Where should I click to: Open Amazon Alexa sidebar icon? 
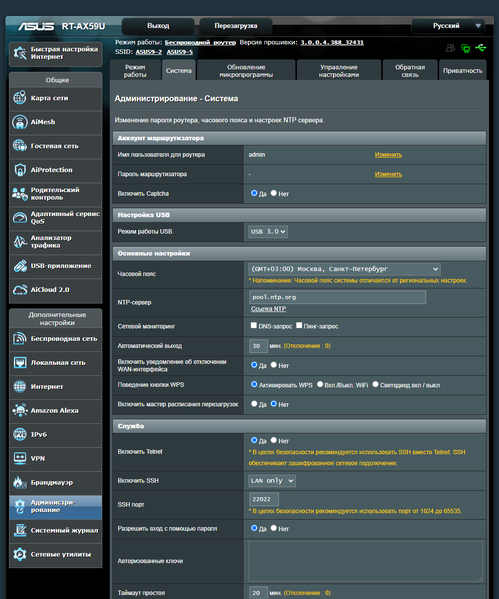click(x=20, y=410)
